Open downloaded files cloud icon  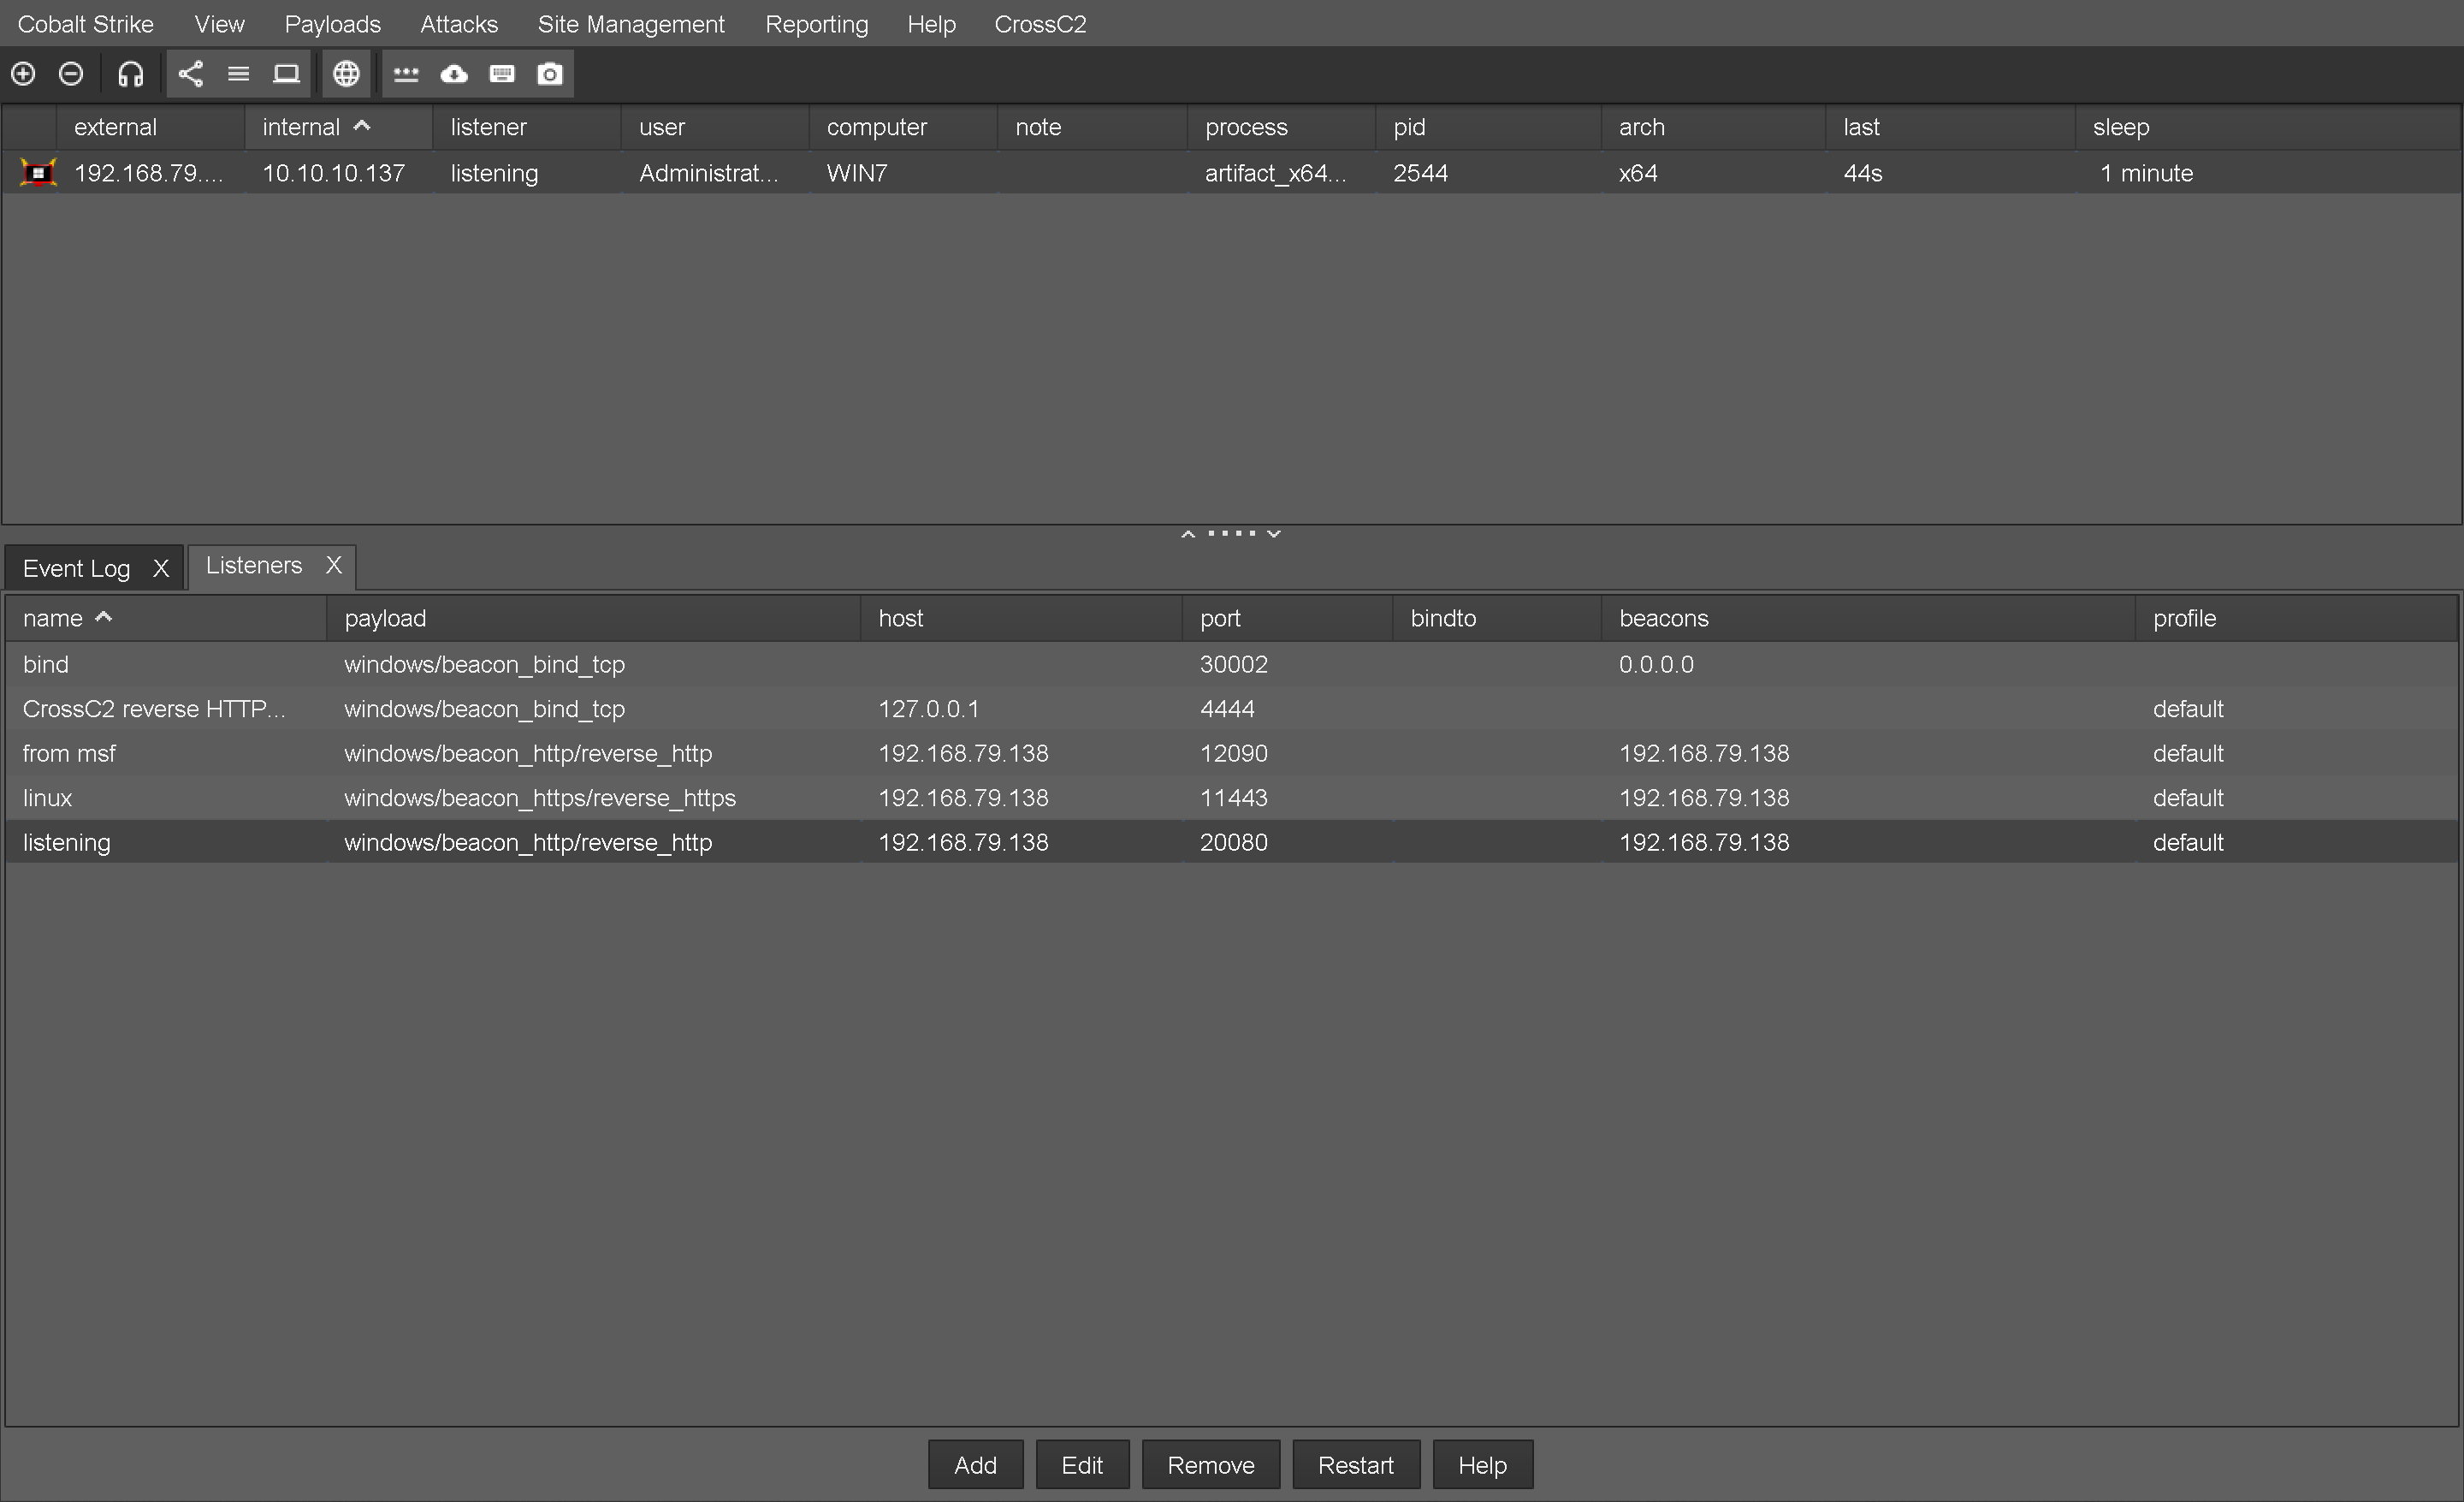point(454,74)
